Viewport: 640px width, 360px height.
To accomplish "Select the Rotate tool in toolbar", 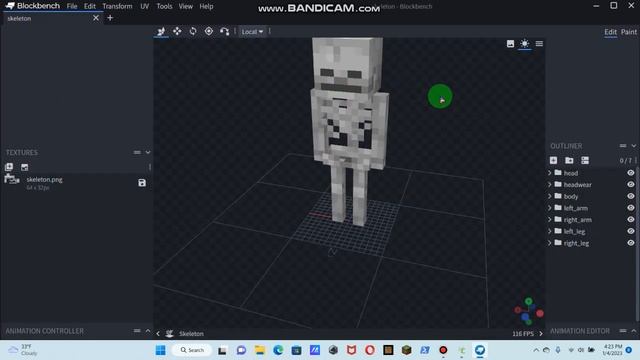I will coord(193,31).
